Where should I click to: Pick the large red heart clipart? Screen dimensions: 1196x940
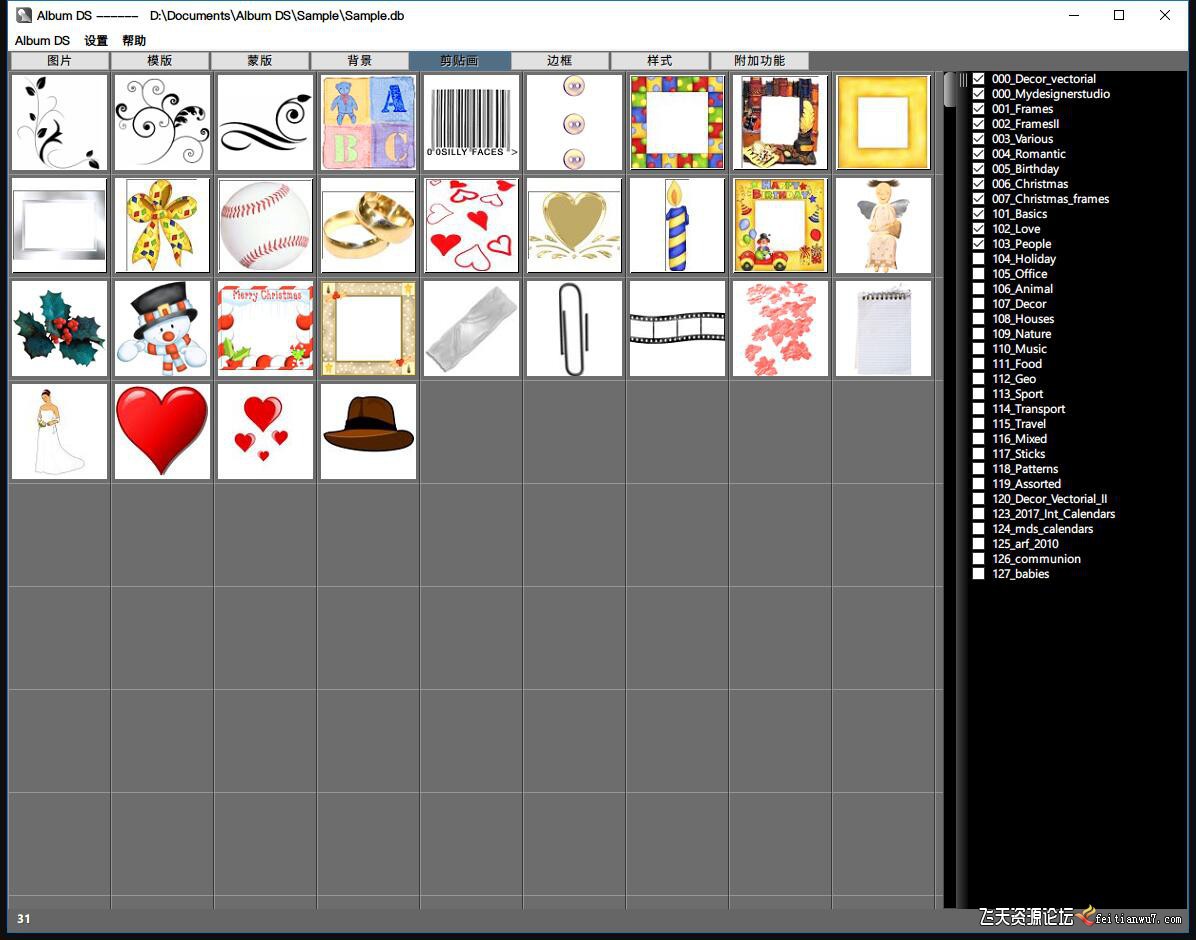162,431
